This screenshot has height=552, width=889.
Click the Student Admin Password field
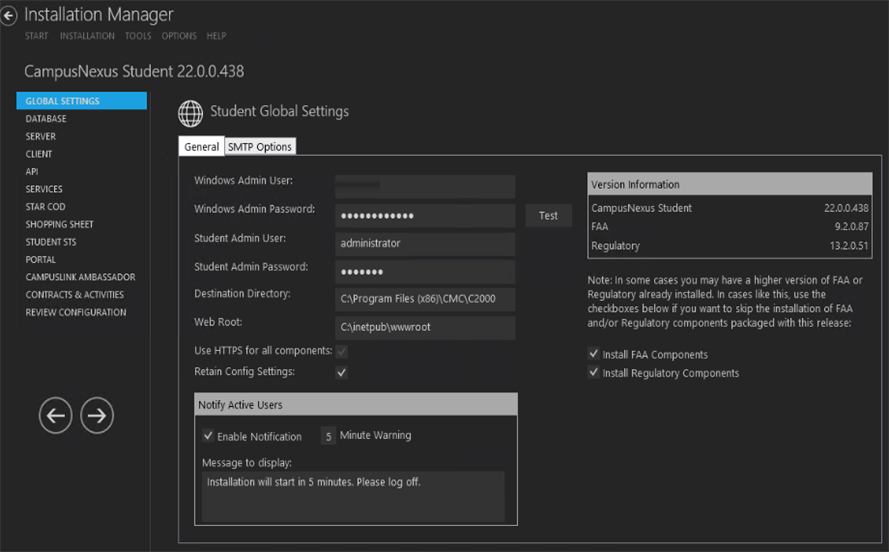click(425, 272)
